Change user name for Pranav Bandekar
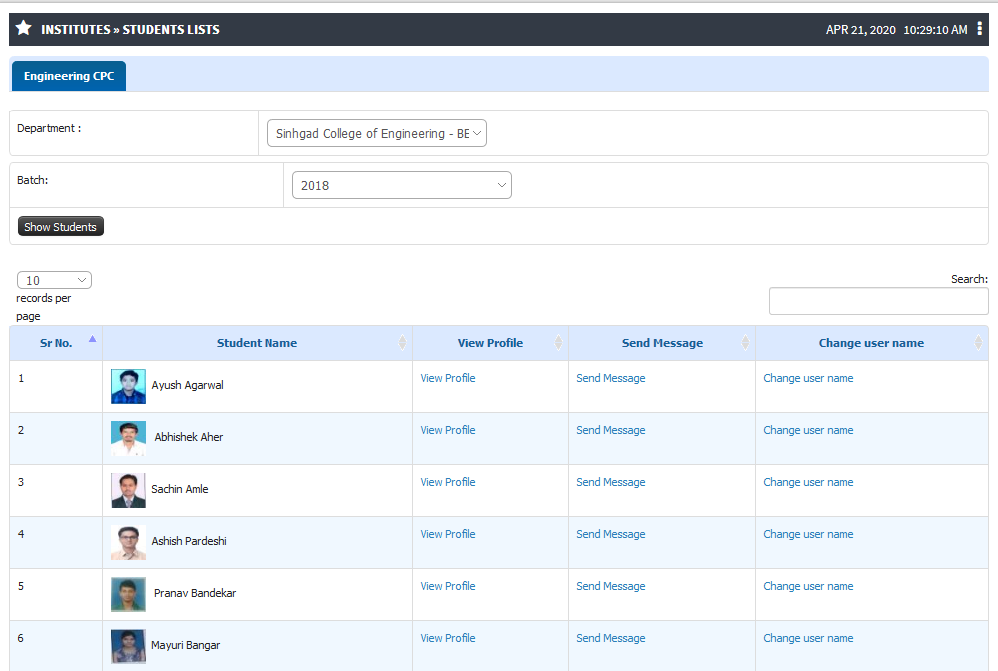998x671 pixels. (808, 586)
